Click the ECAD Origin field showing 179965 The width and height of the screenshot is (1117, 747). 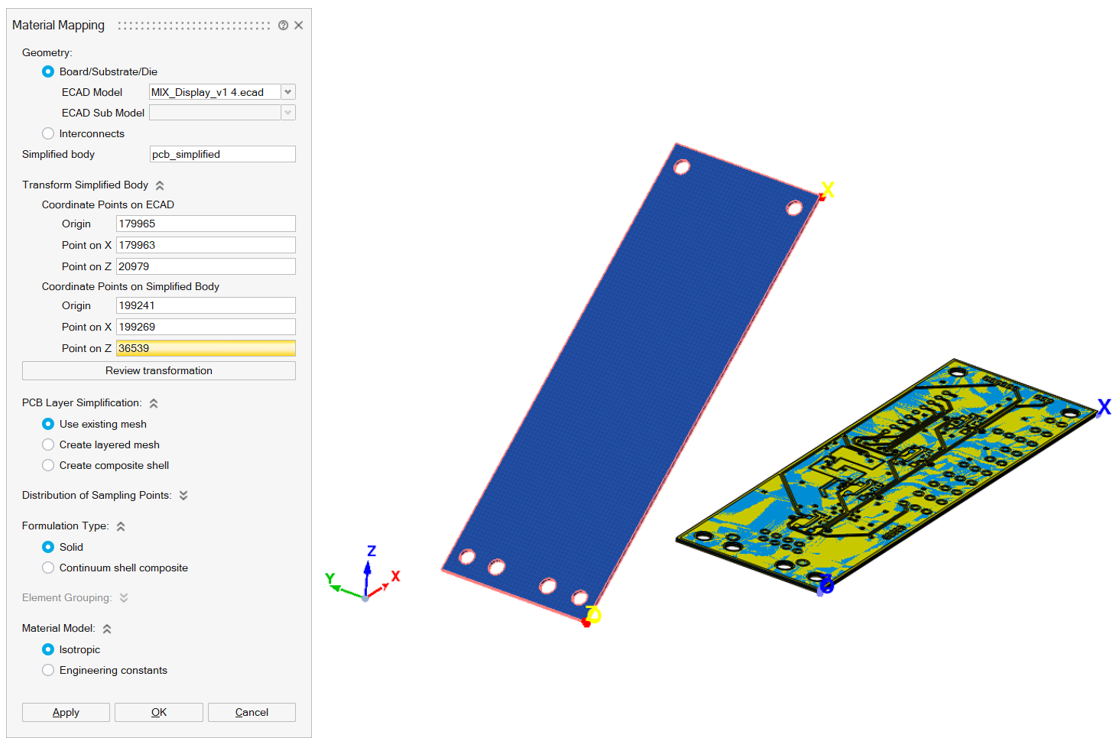(x=205, y=224)
